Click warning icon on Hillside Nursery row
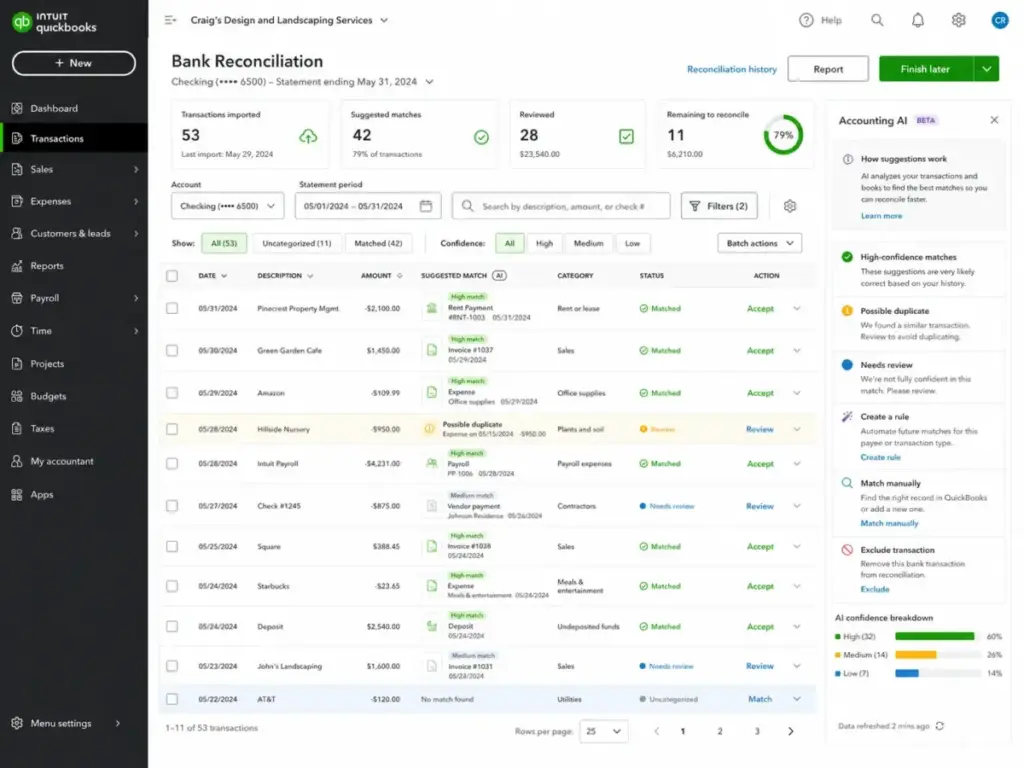1024x768 pixels. pos(429,429)
